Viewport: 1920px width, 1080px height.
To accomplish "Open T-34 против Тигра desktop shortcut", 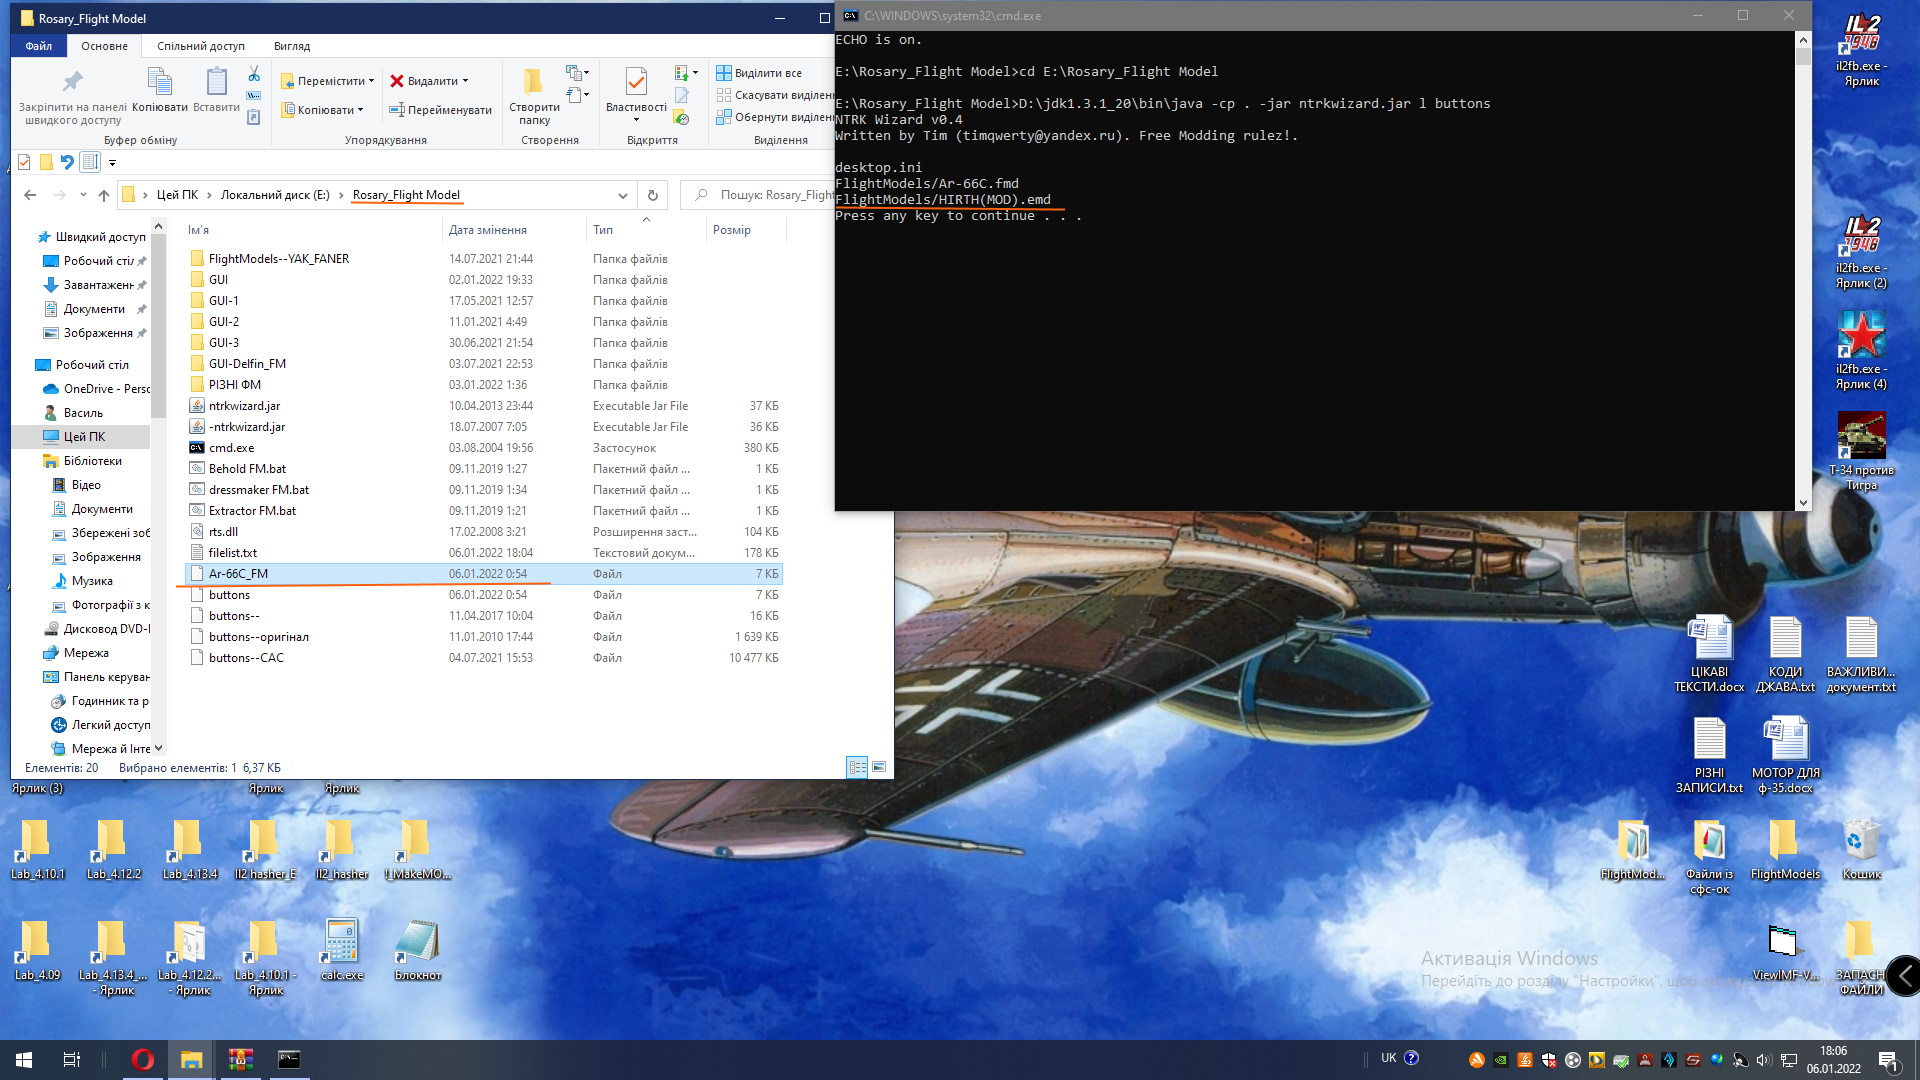I will [x=1861, y=451].
